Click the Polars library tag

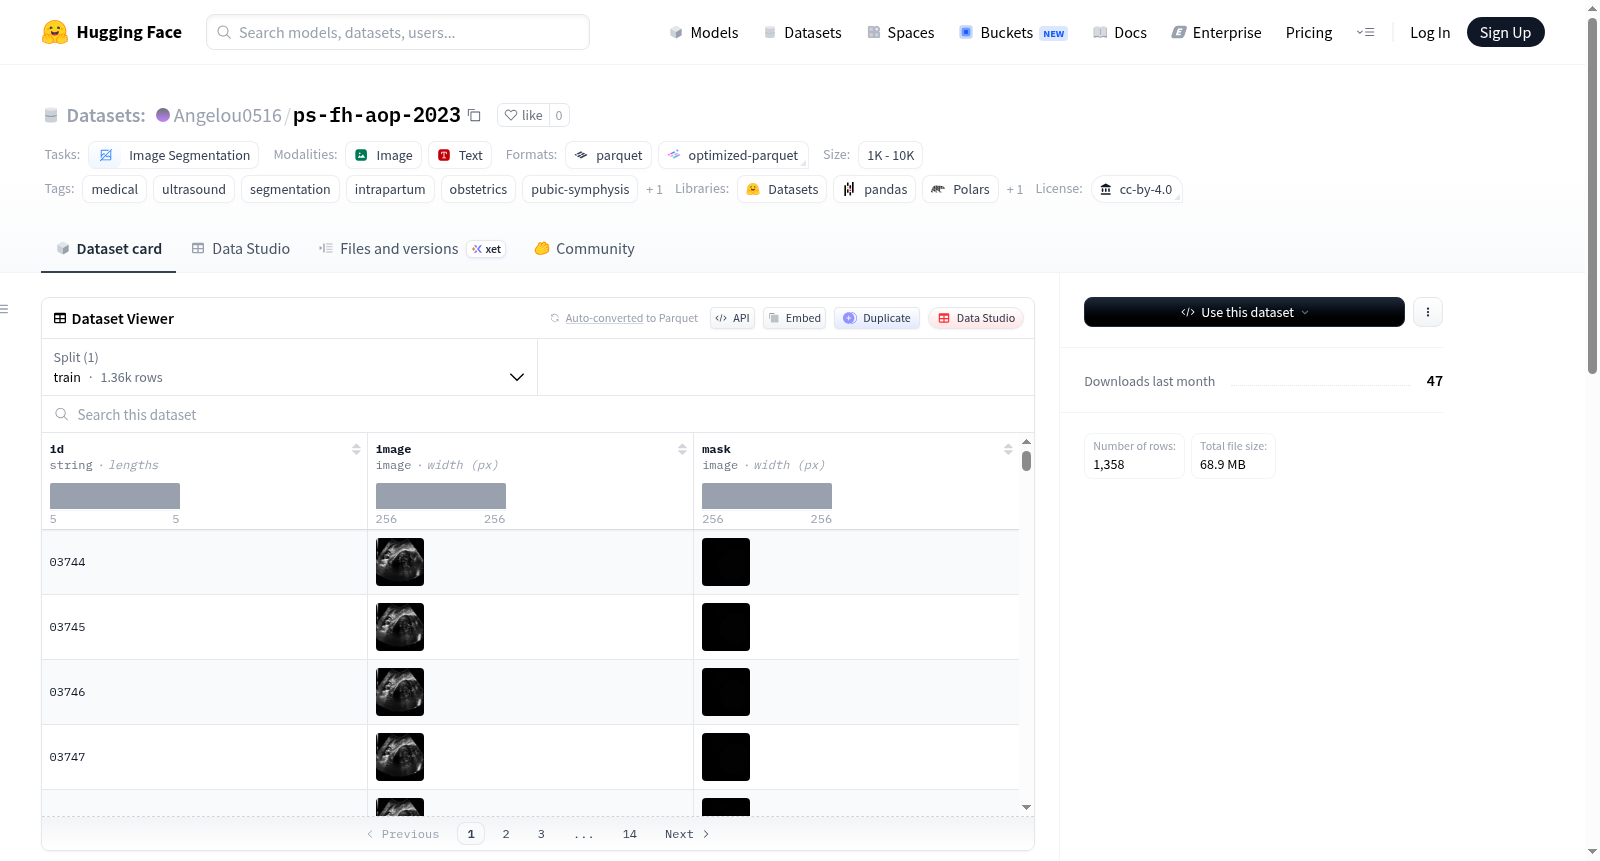(x=960, y=189)
